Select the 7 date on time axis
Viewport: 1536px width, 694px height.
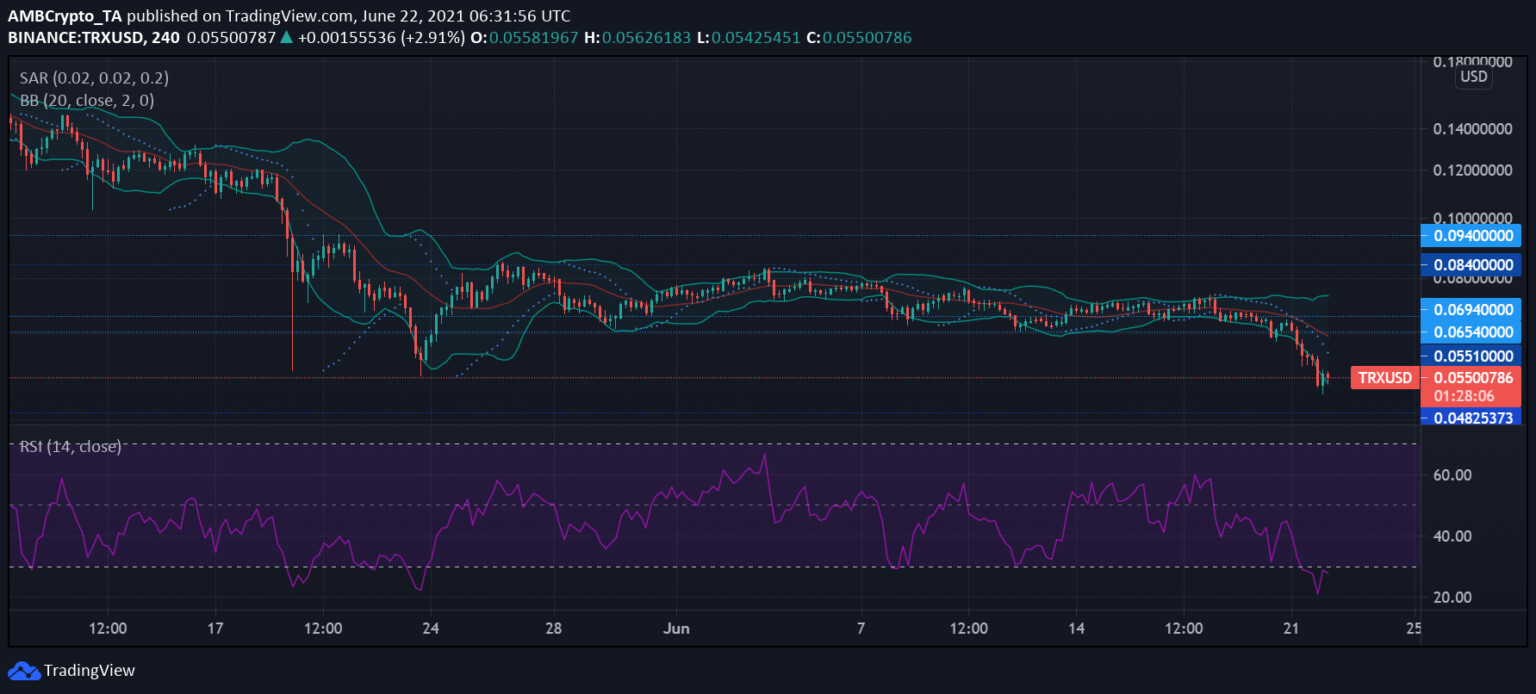861,629
